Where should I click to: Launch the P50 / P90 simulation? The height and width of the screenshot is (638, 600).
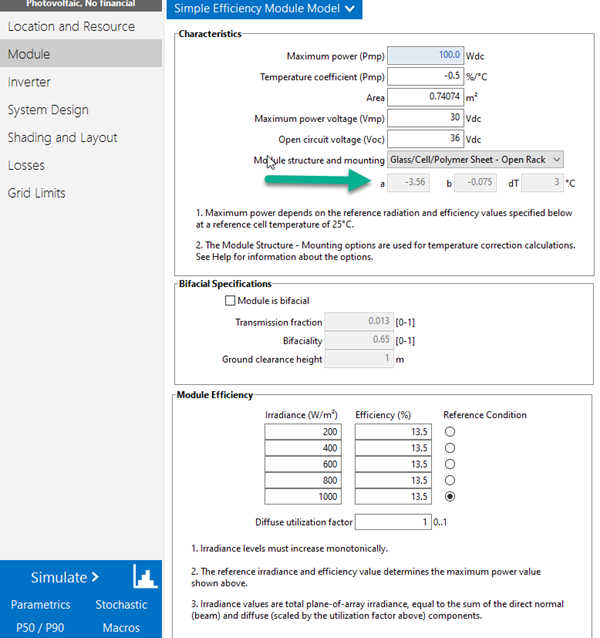tap(40, 627)
